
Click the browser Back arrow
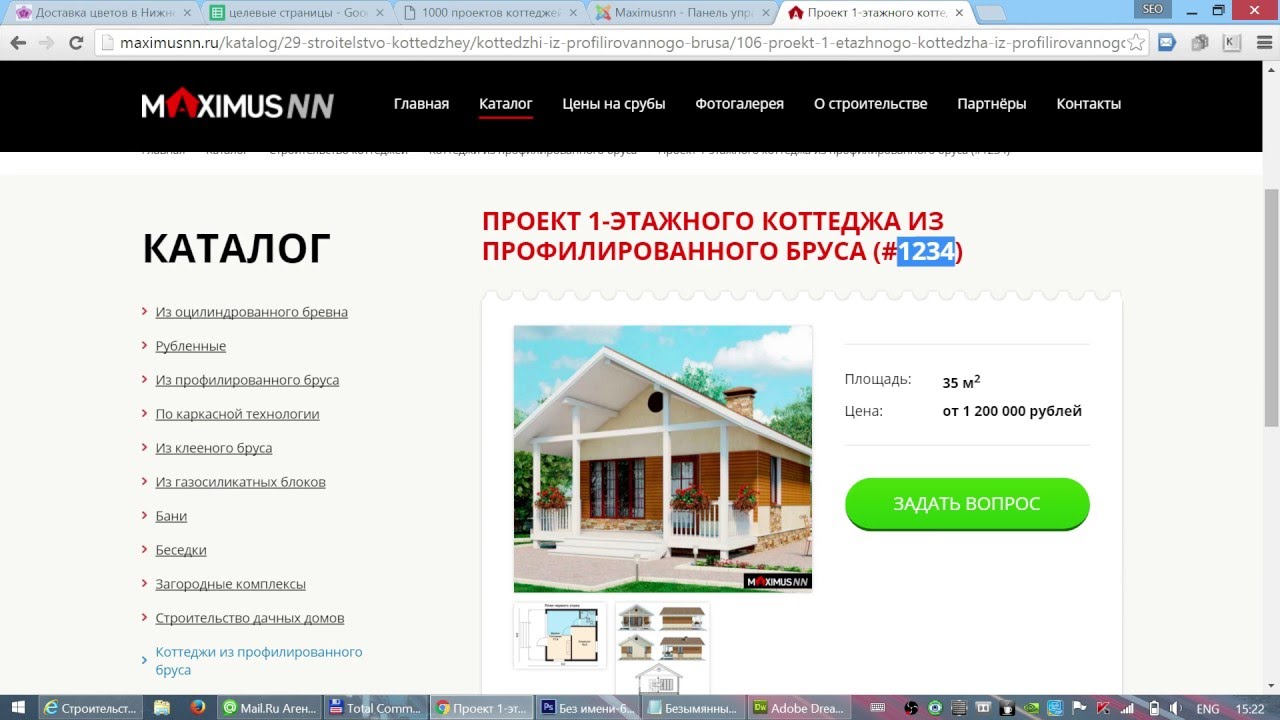coord(18,43)
